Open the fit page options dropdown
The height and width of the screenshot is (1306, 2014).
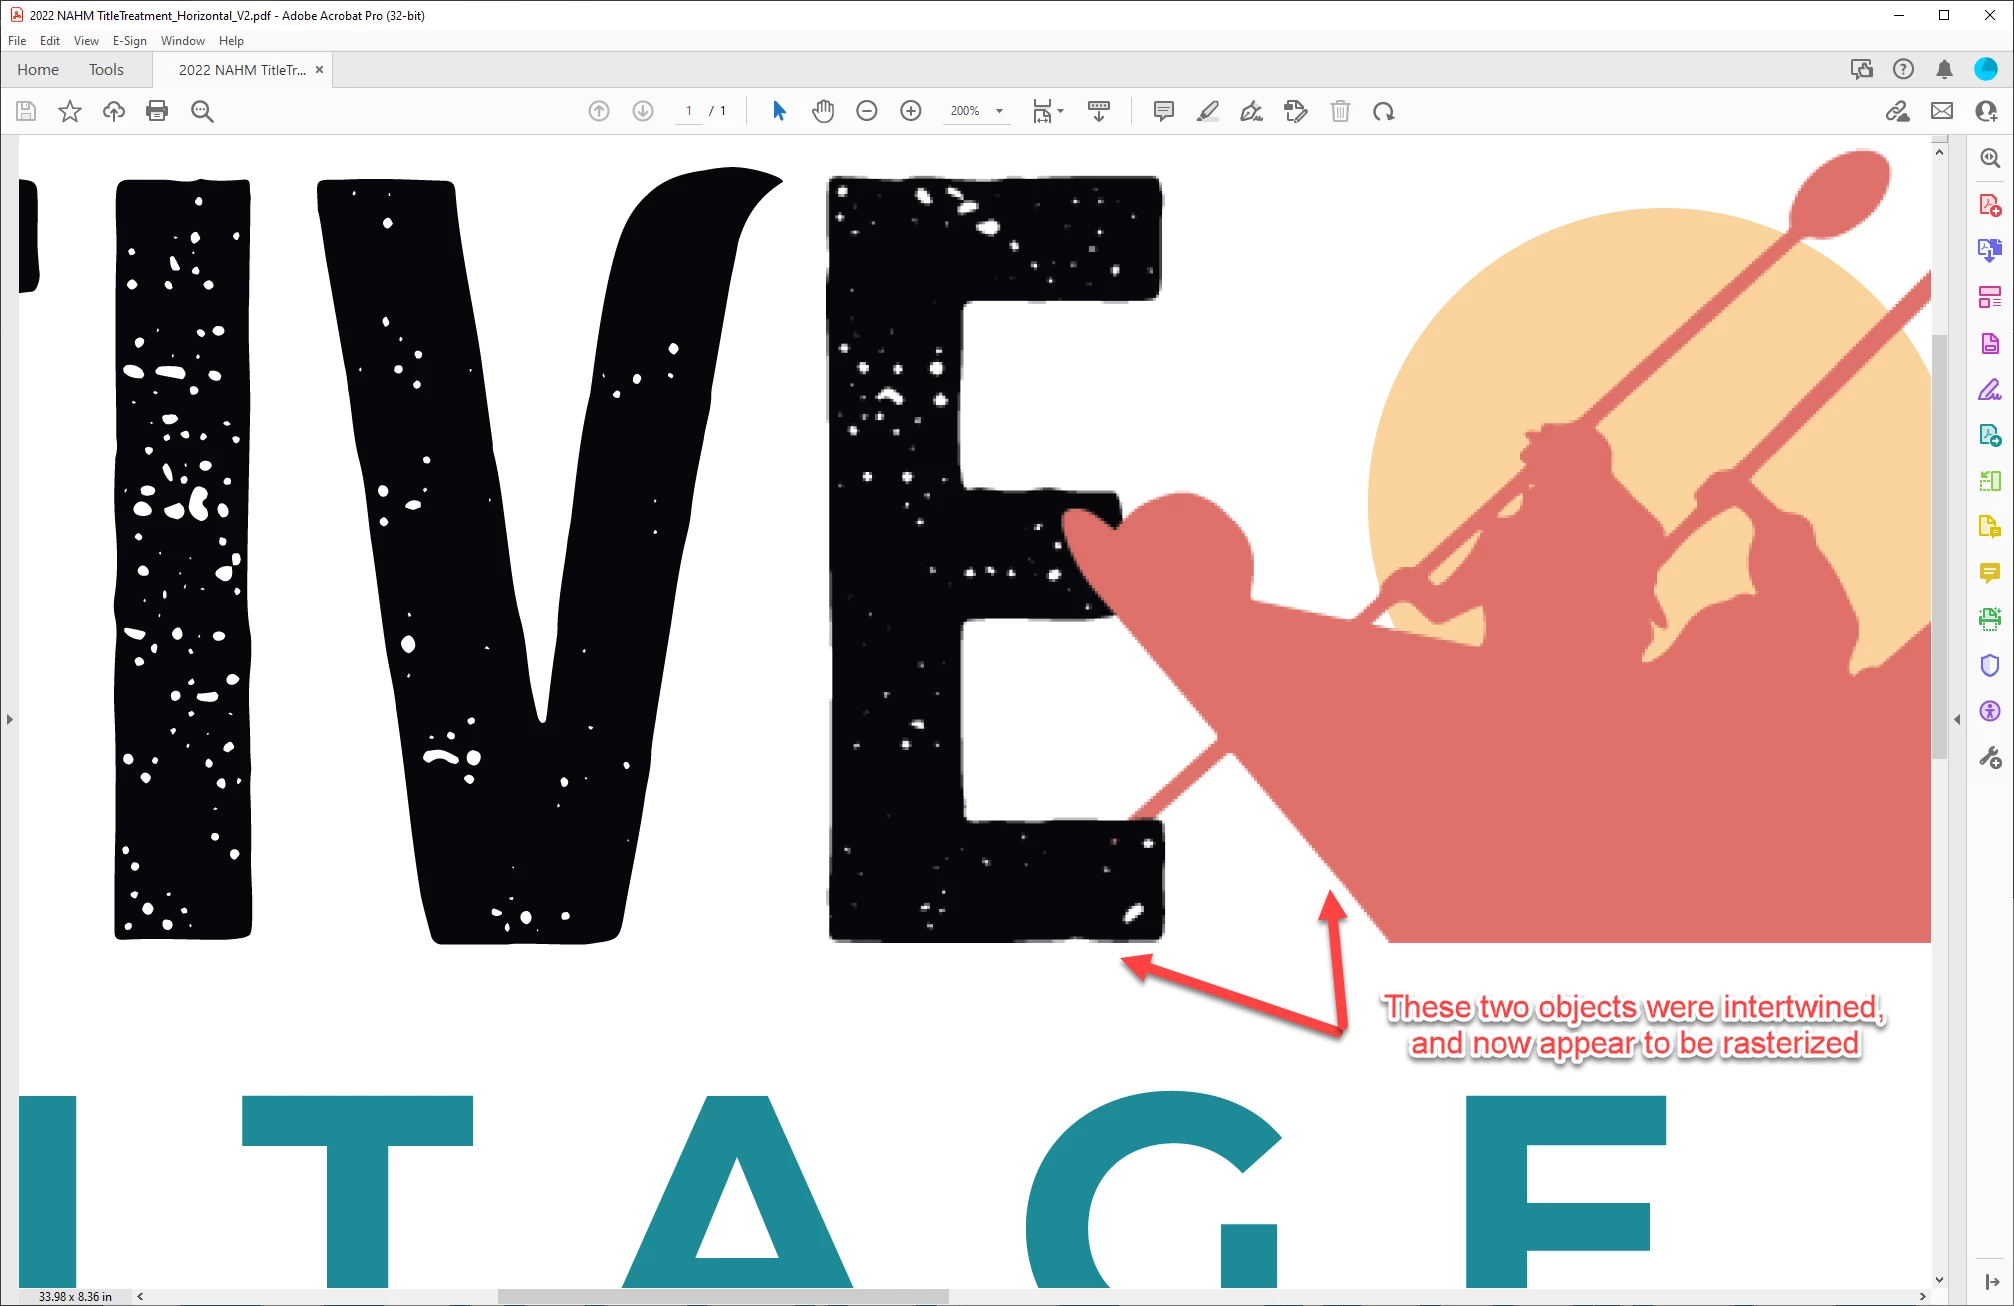coord(1061,111)
